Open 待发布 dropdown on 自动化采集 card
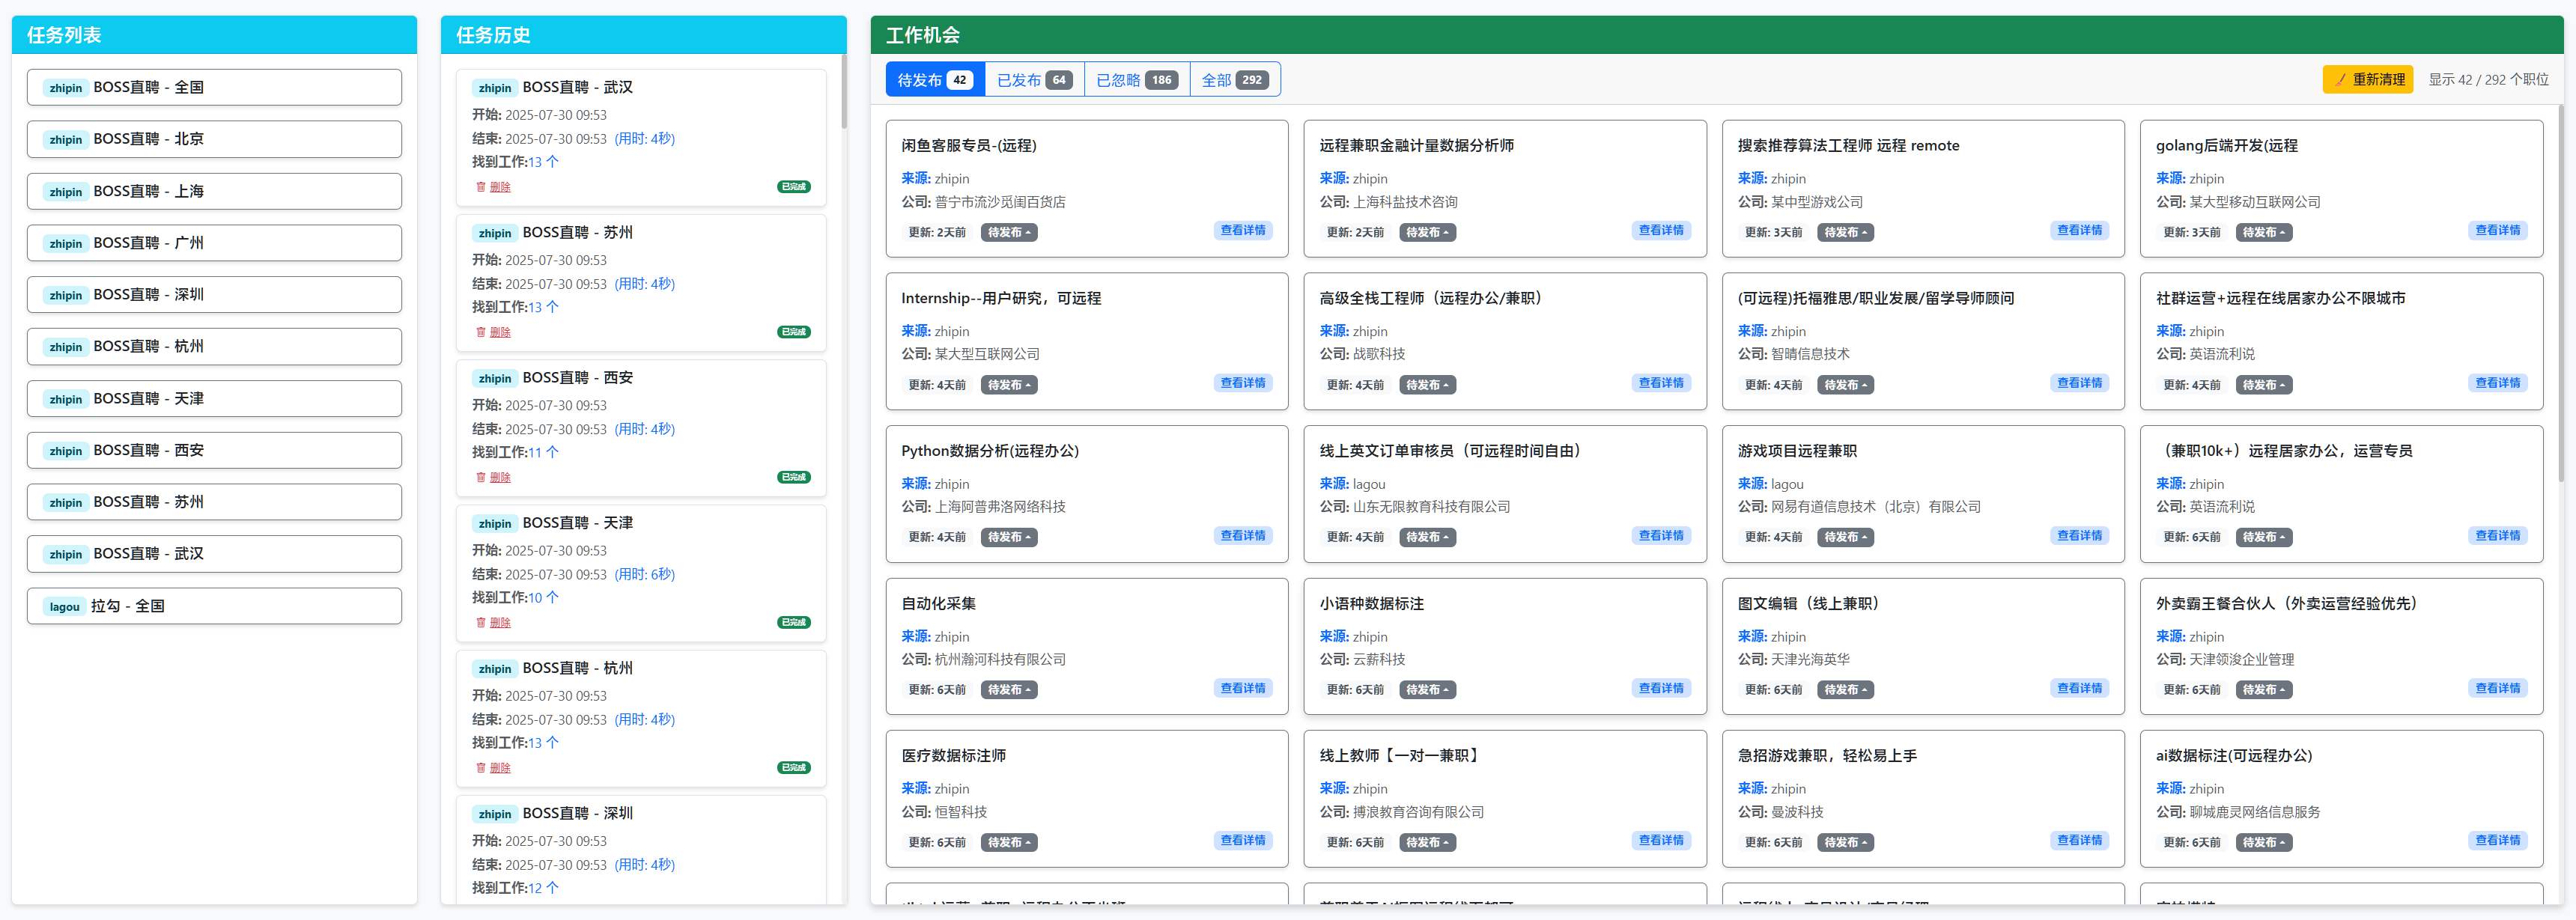Screen dimensions: 2576x920 pyautogui.click(x=1009, y=690)
